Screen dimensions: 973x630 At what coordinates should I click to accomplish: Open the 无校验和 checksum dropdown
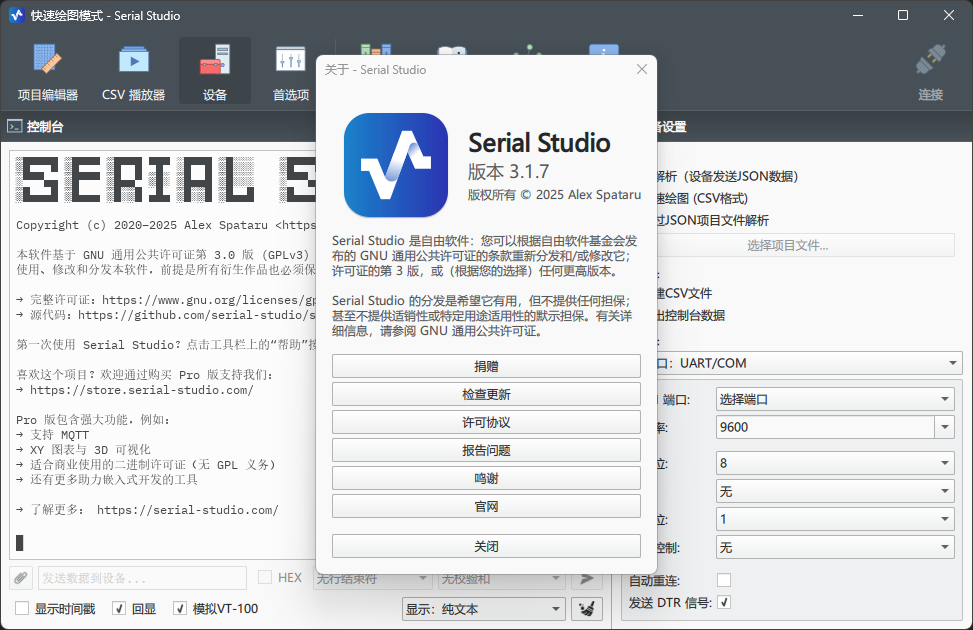coord(501,578)
